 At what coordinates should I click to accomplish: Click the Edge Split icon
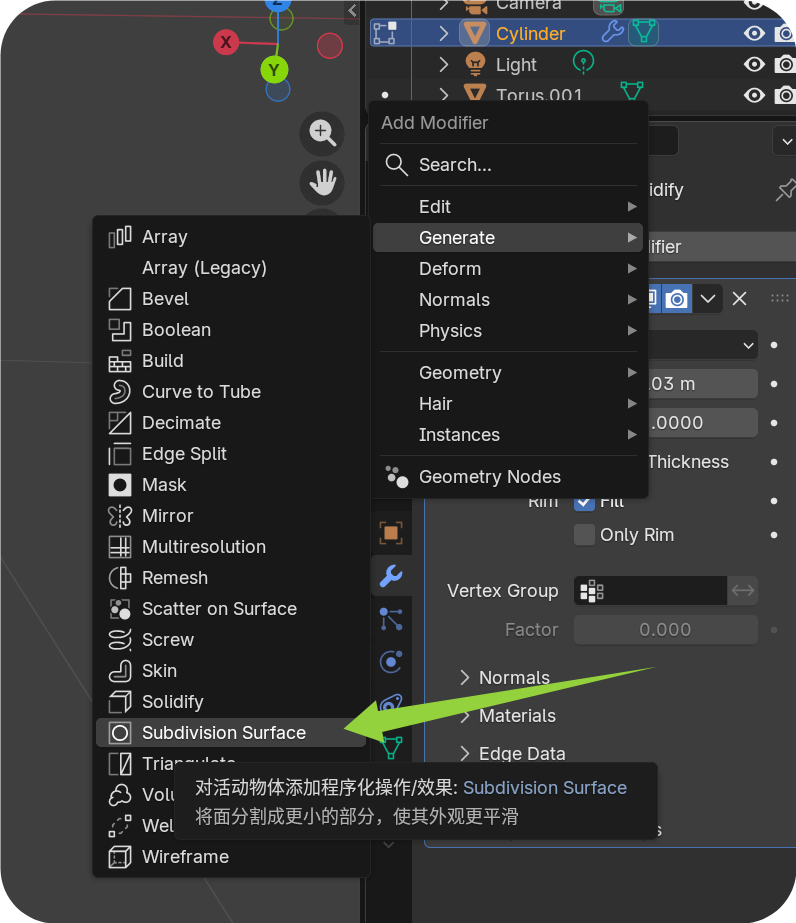click(120, 454)
